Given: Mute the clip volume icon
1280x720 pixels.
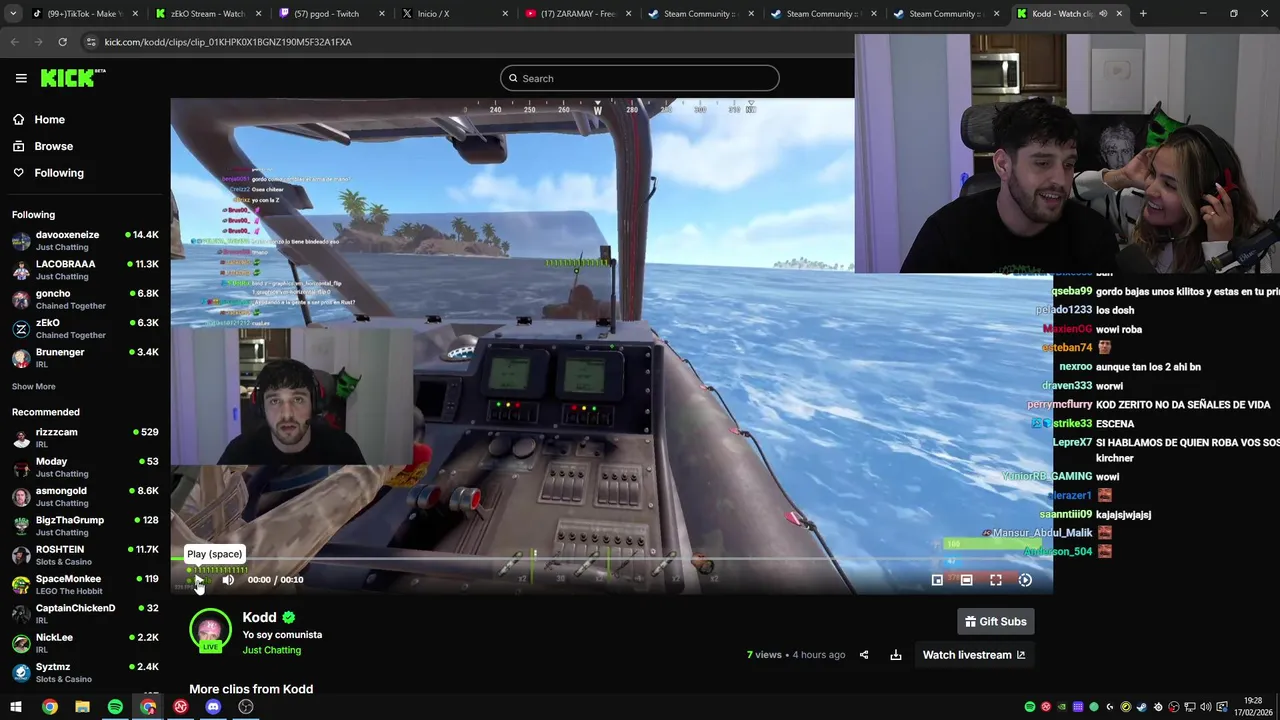Looking at the screenshot, I should [228, 580].
